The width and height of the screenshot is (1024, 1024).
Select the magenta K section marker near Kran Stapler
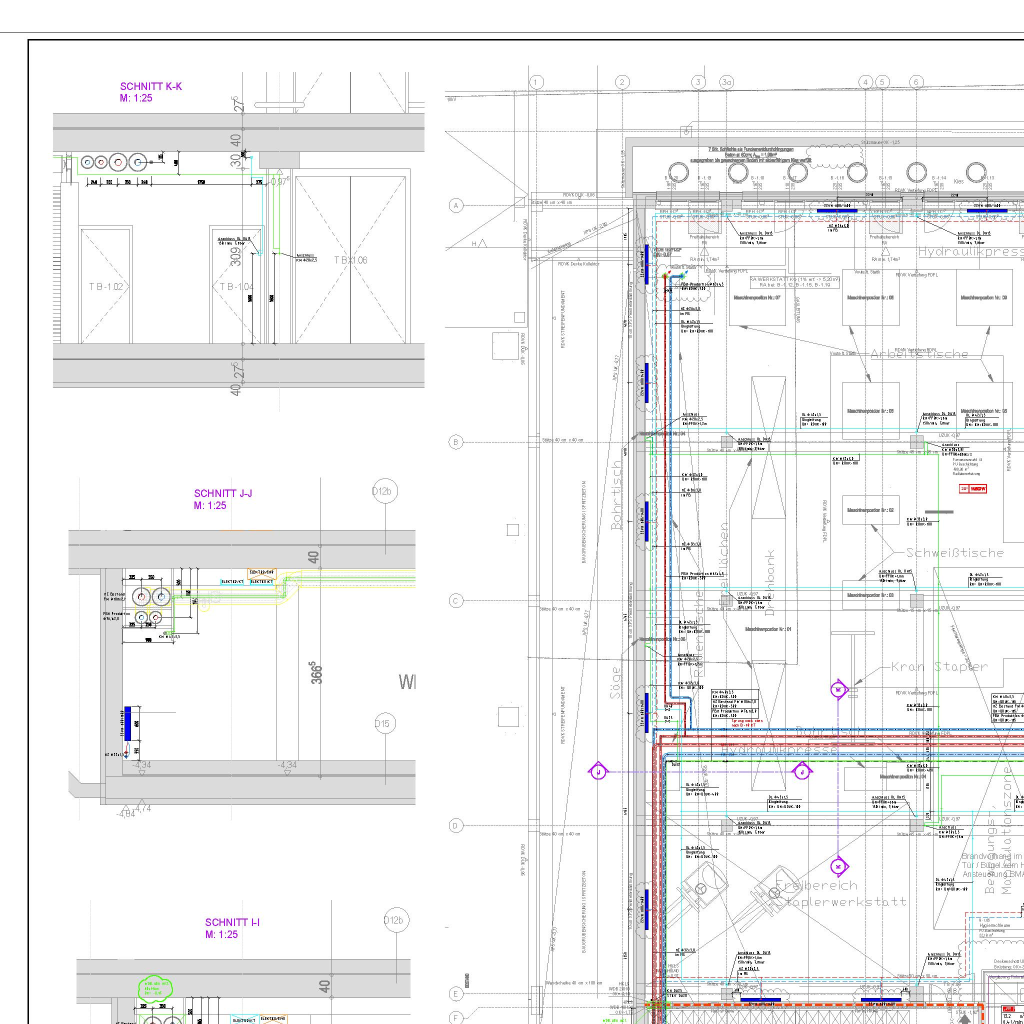838,688
